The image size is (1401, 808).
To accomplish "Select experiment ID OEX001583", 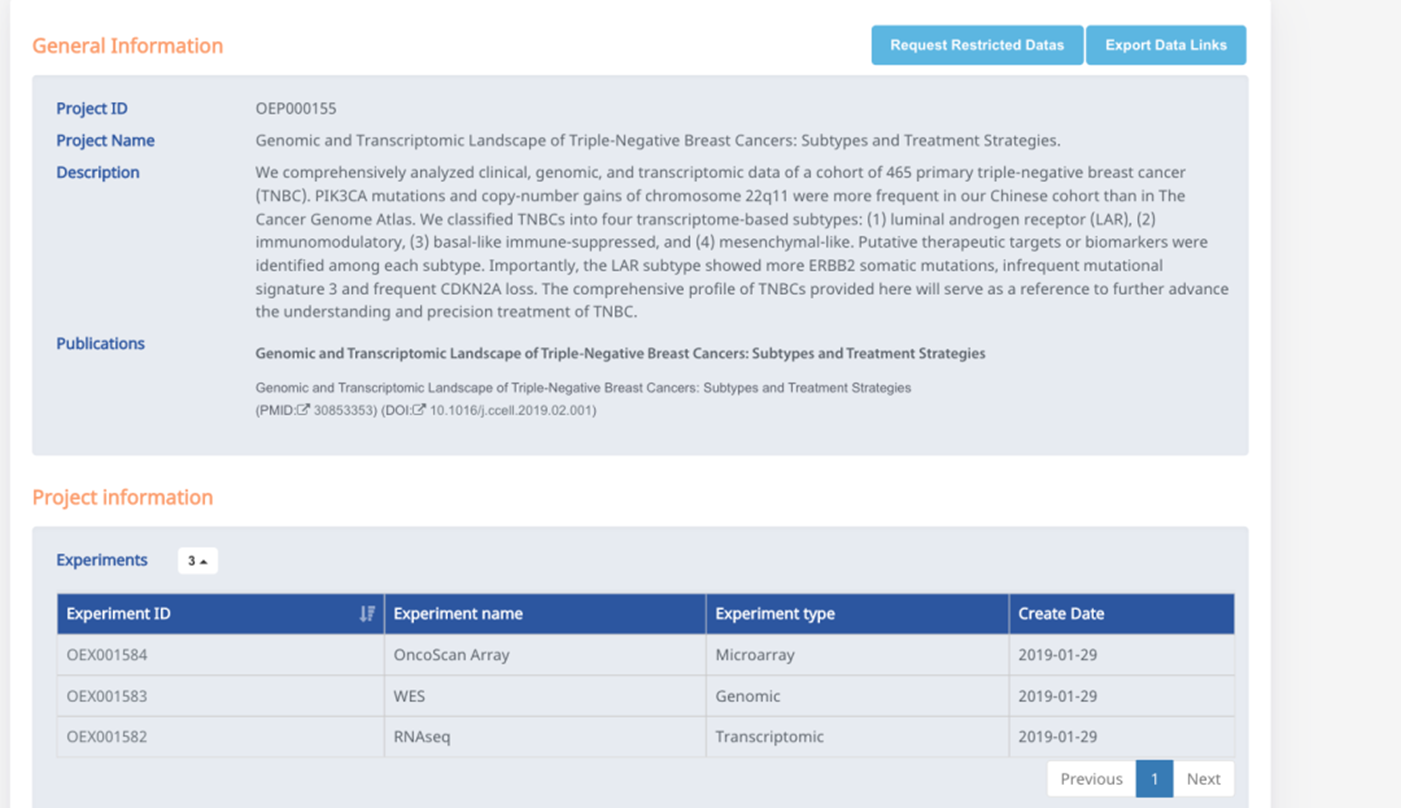I will 107,696.
